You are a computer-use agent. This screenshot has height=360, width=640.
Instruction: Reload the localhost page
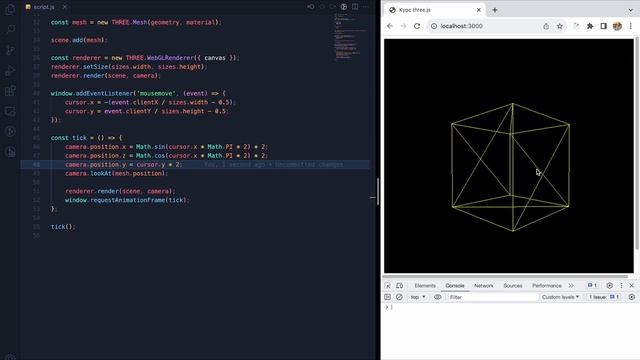[x=417, y=26]
